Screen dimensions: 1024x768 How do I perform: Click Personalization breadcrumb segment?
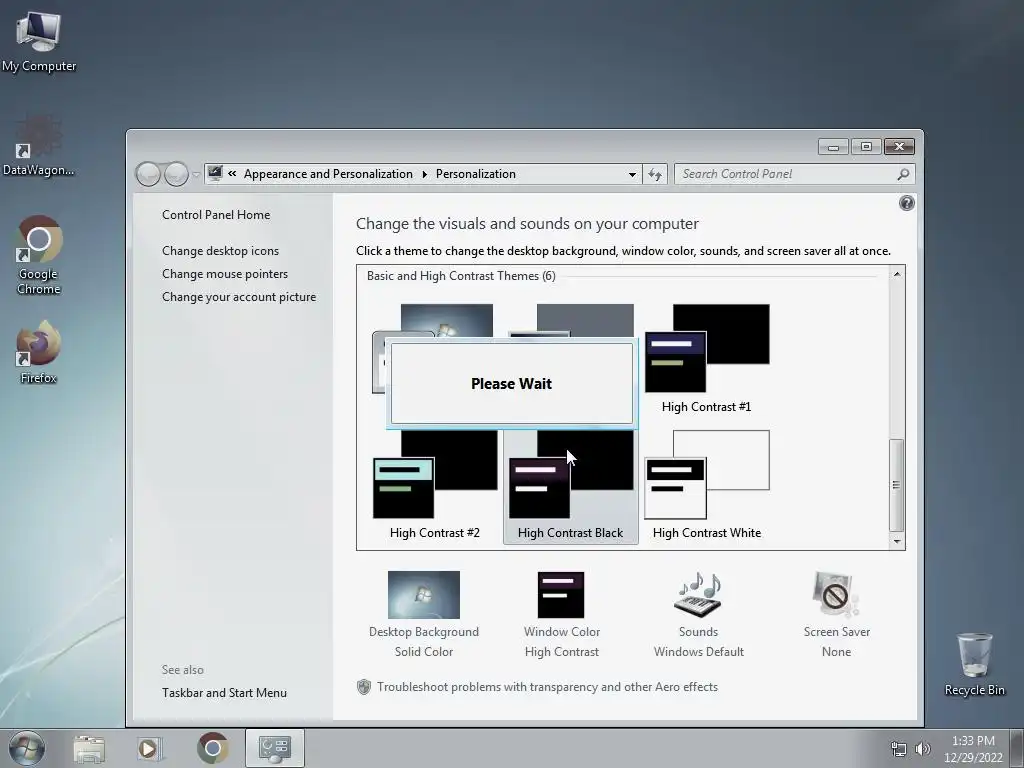(475, 174)
